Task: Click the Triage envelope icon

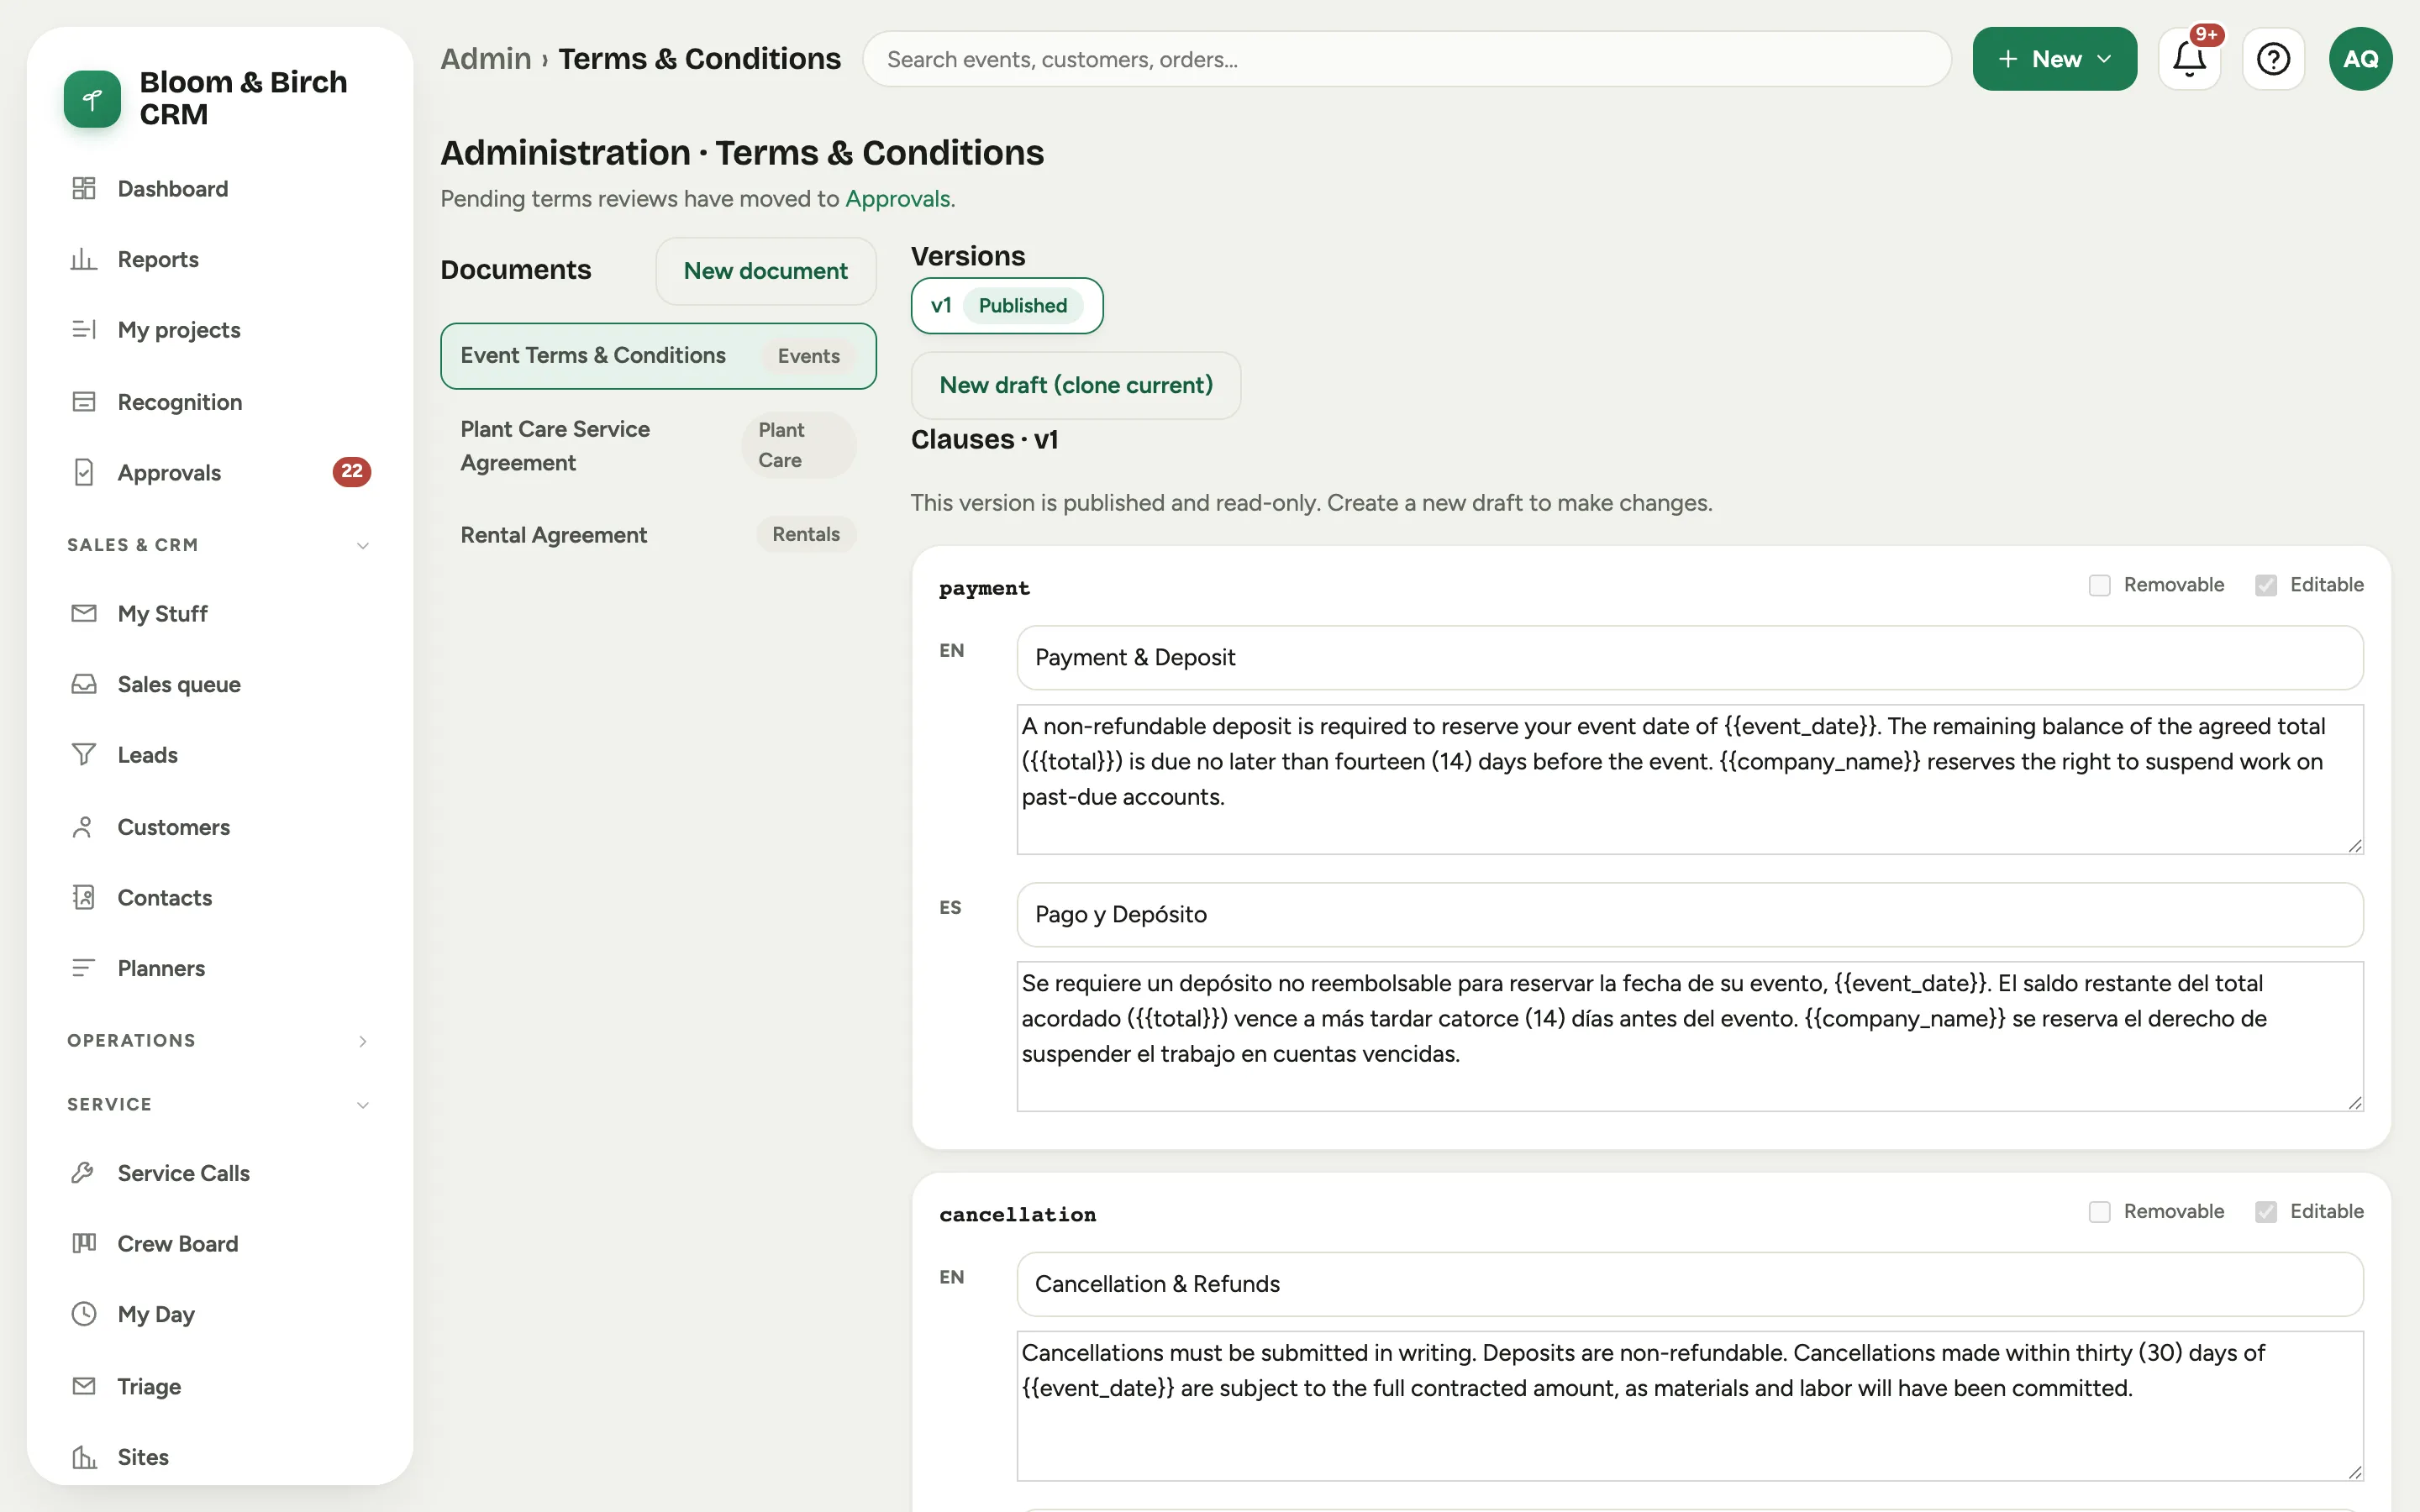Action: pyautogui.click(x=84, y=1386)
